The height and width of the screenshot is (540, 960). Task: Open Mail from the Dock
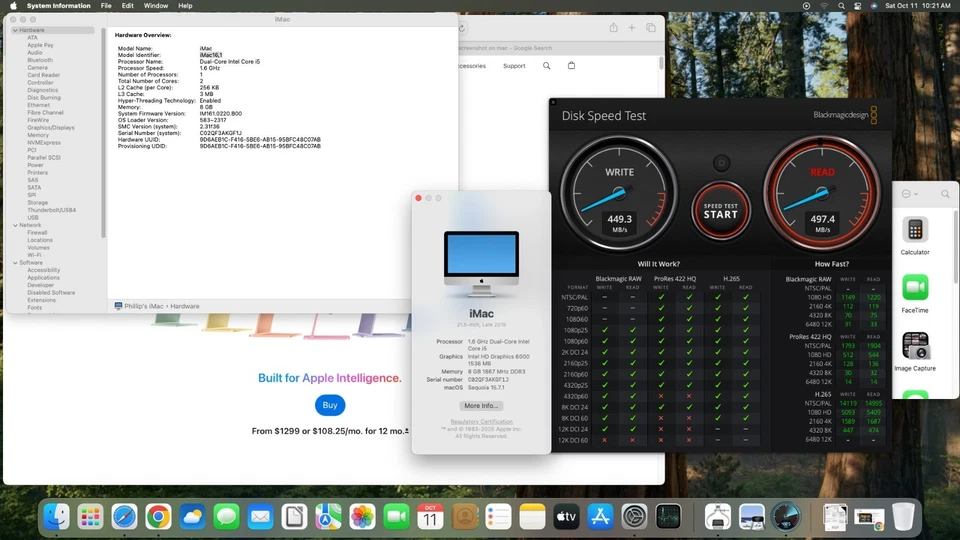260,517
